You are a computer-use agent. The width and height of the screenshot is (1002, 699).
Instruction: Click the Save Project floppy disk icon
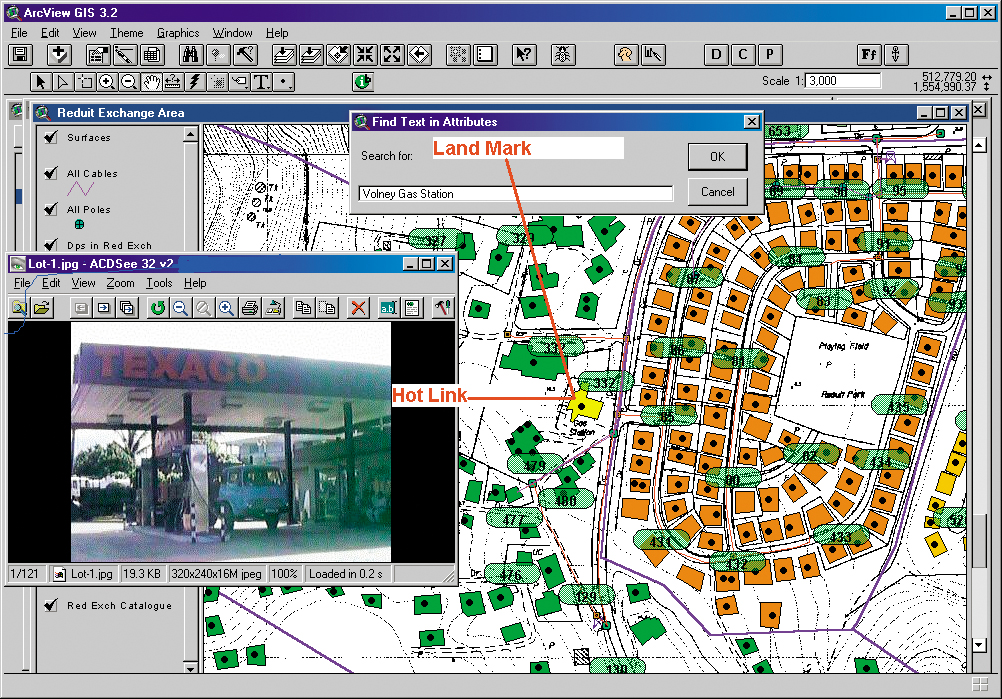[20, 55]
